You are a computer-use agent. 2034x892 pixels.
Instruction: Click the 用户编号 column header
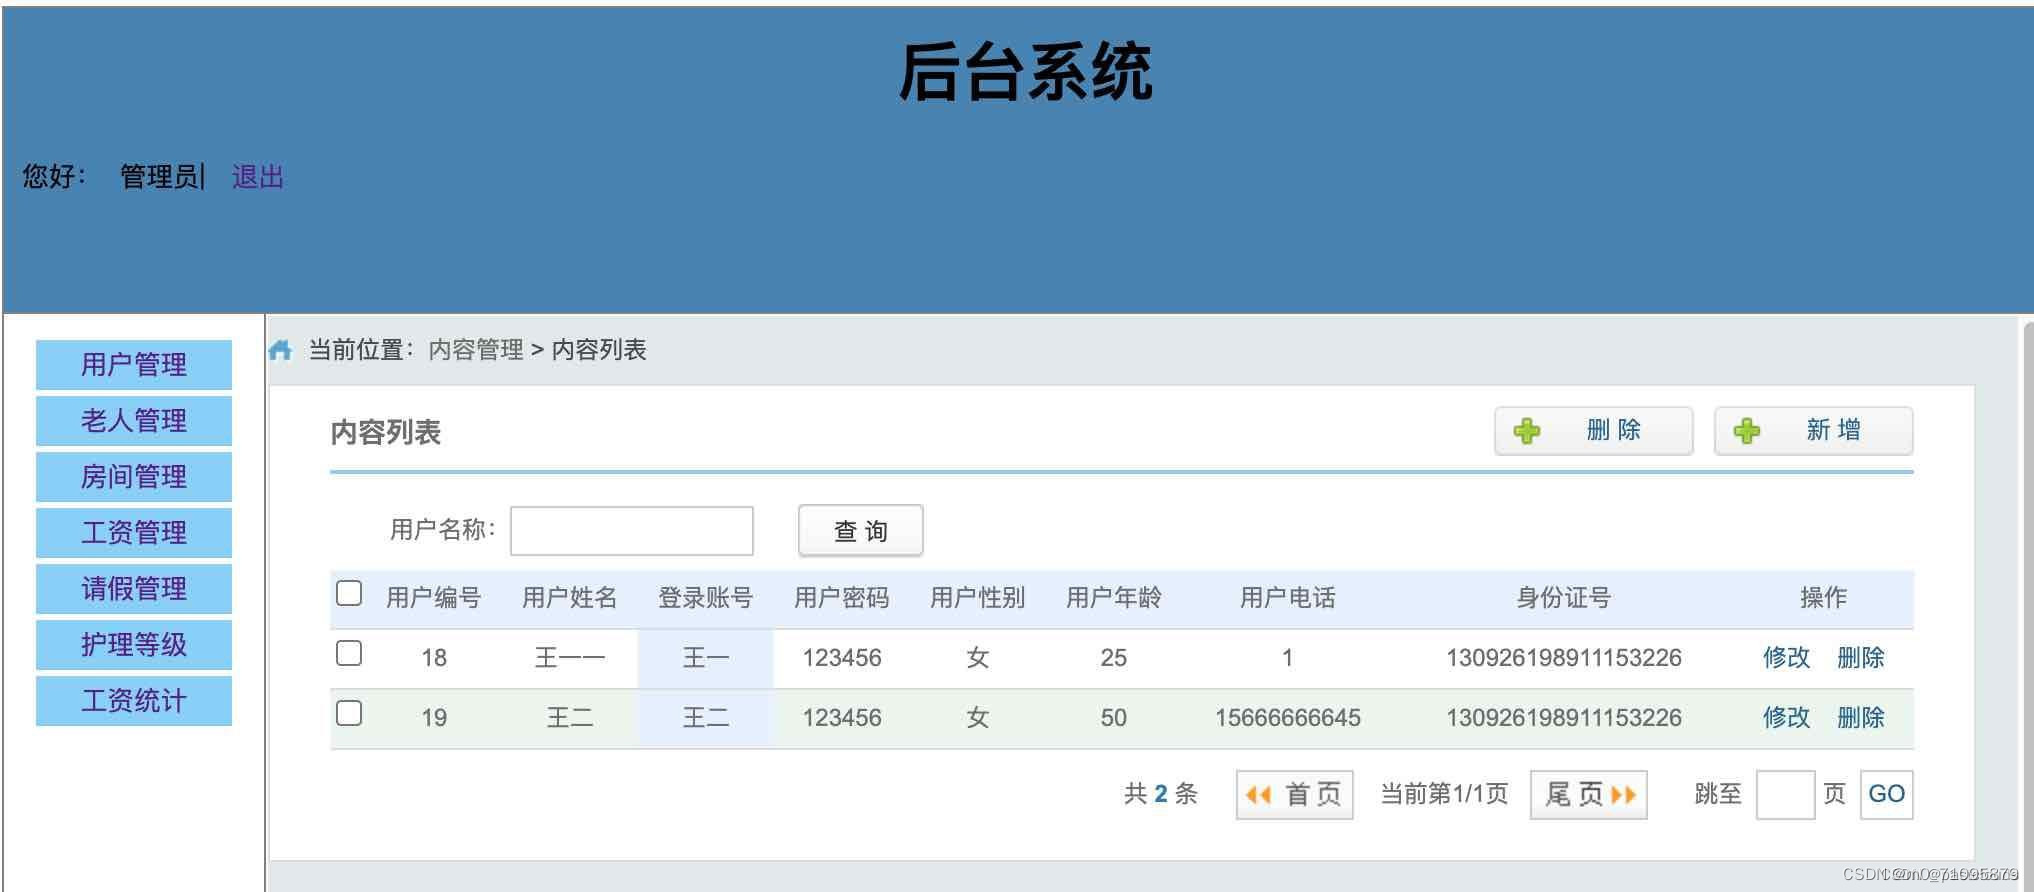(x=434, y=598)
